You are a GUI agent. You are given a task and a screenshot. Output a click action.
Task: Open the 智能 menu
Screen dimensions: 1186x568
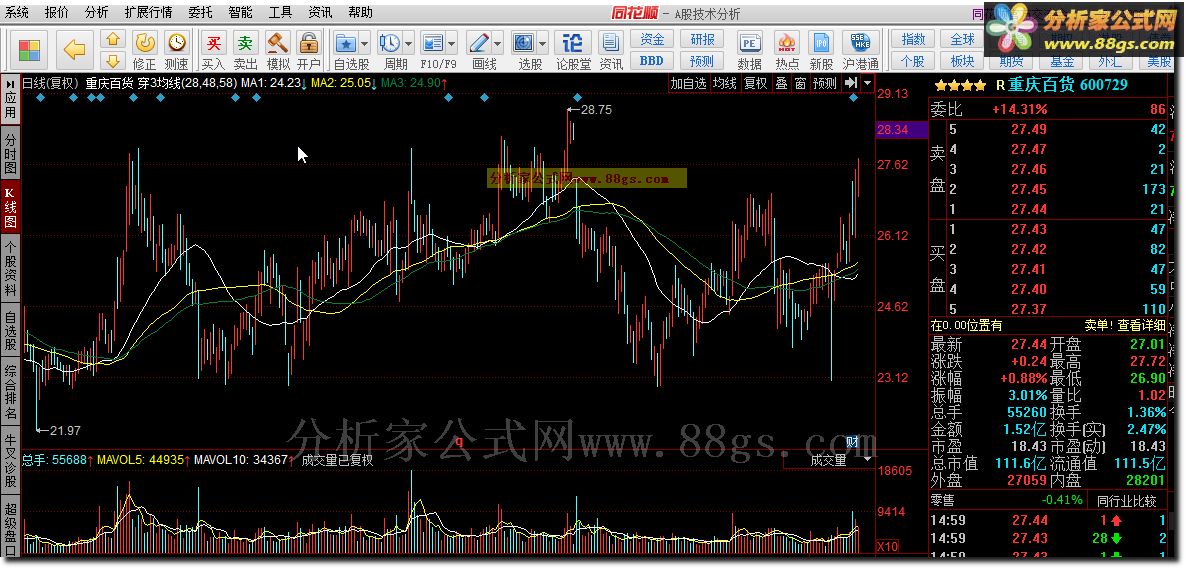click(241, 12)
